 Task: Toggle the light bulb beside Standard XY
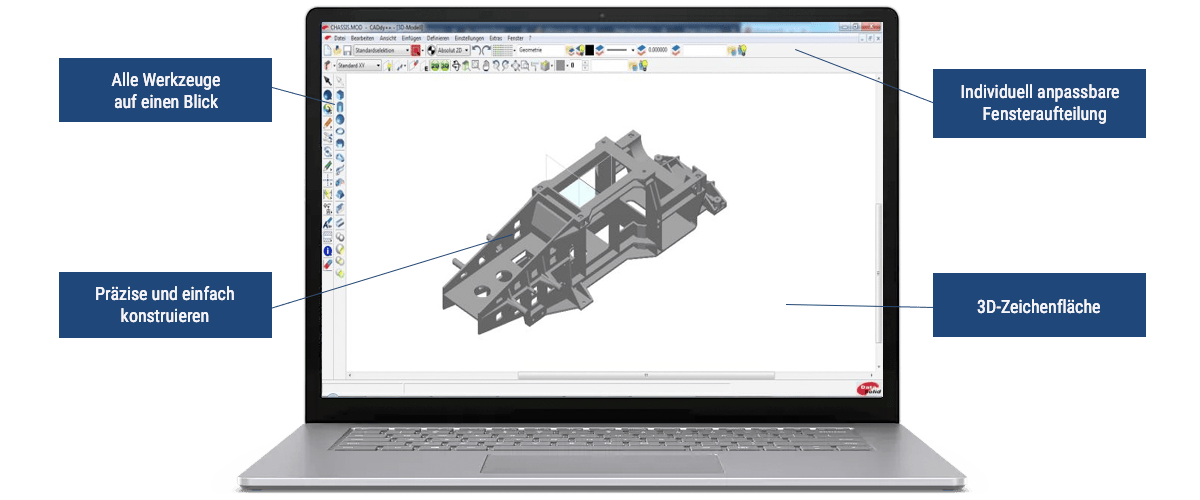(389, 66)
